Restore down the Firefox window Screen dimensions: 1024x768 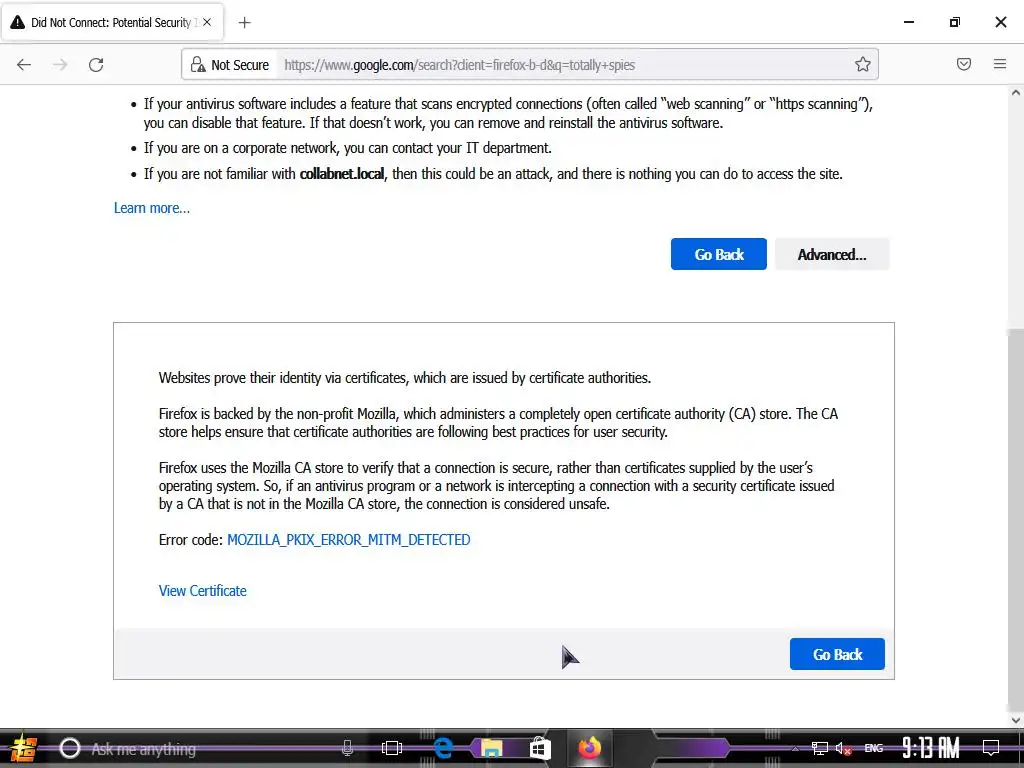pos(955,22)
